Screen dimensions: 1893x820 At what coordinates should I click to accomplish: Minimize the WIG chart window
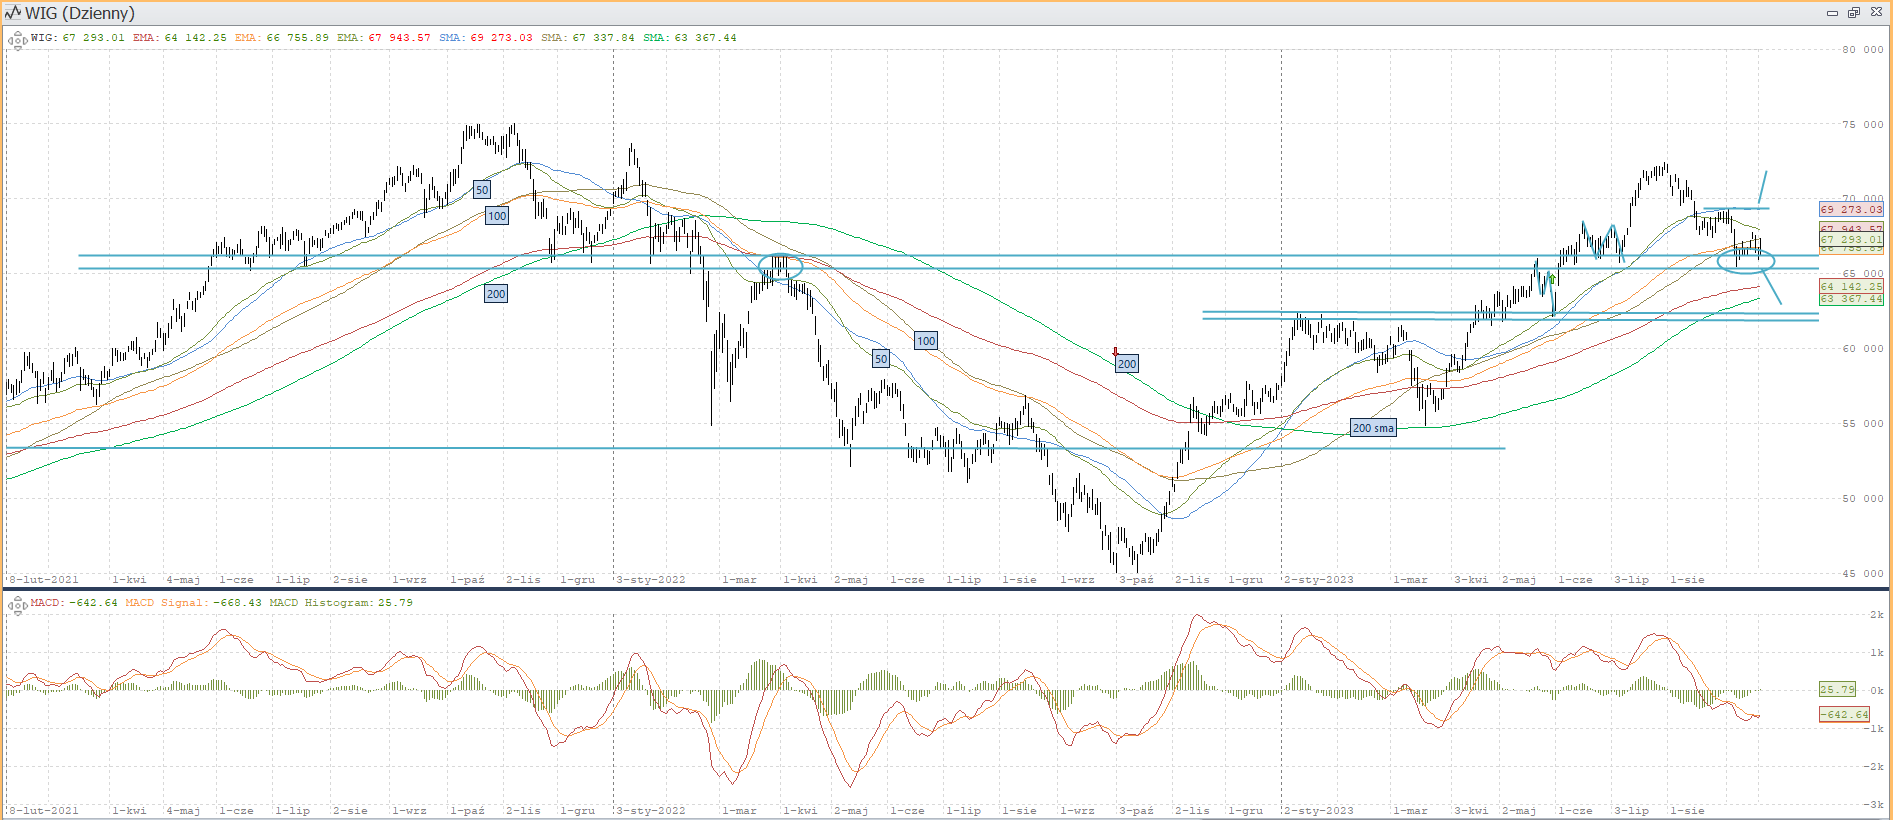1832,13
